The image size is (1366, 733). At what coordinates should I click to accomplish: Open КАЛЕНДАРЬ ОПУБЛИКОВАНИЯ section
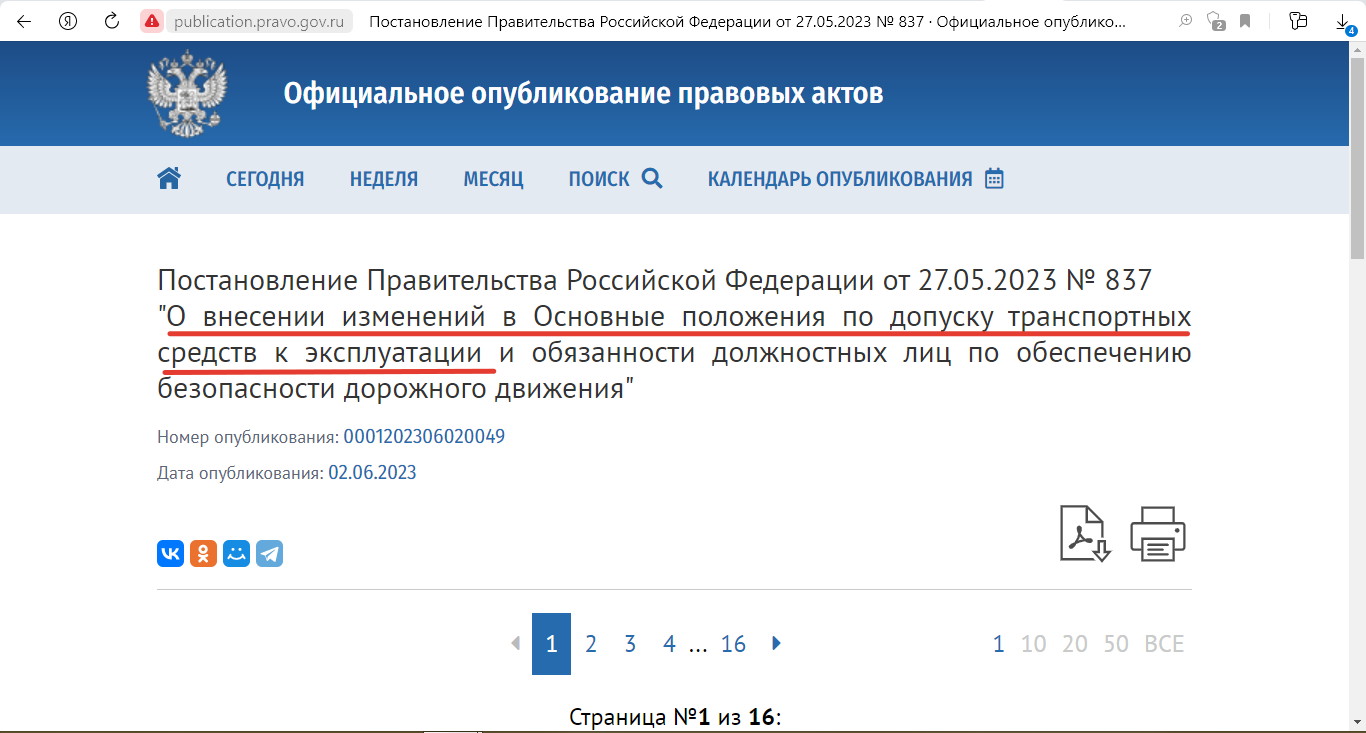(x=840, y=178)
